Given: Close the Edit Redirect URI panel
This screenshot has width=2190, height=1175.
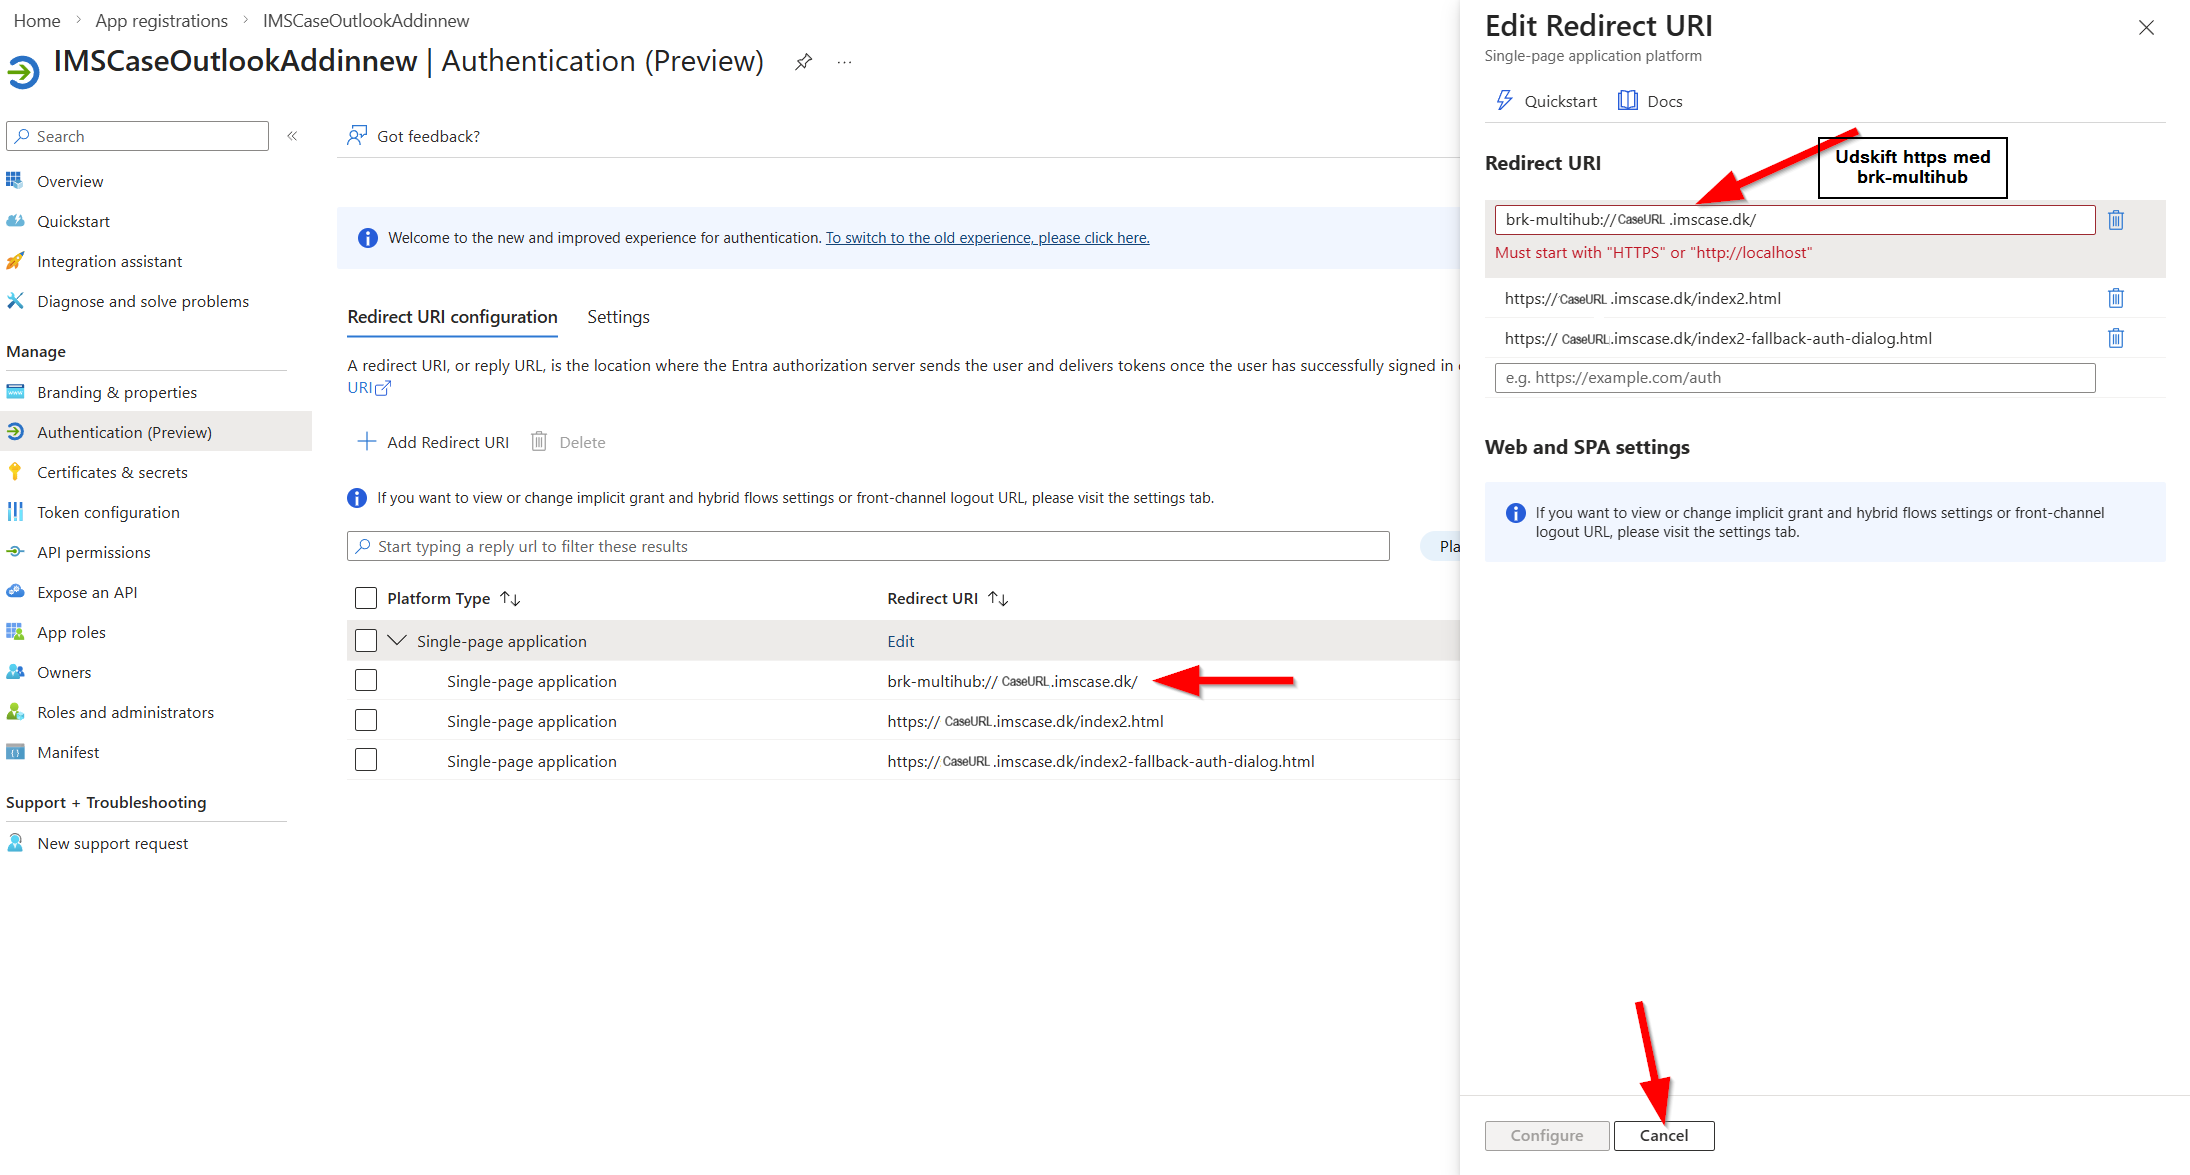Looking at the screenshot, I should point(2146,27).
